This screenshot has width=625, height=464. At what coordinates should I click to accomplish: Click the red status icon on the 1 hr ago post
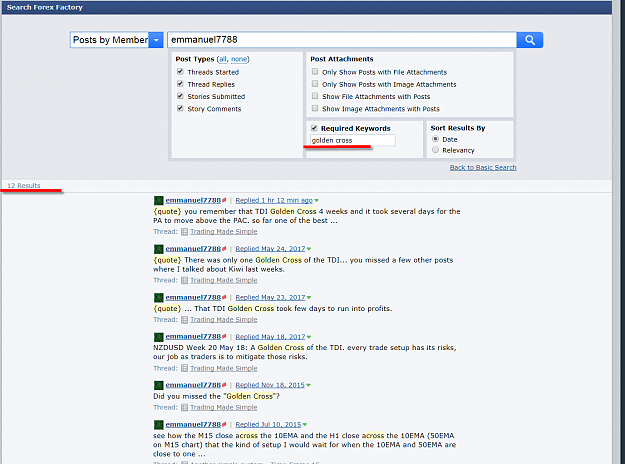click(x=224, y=200)
